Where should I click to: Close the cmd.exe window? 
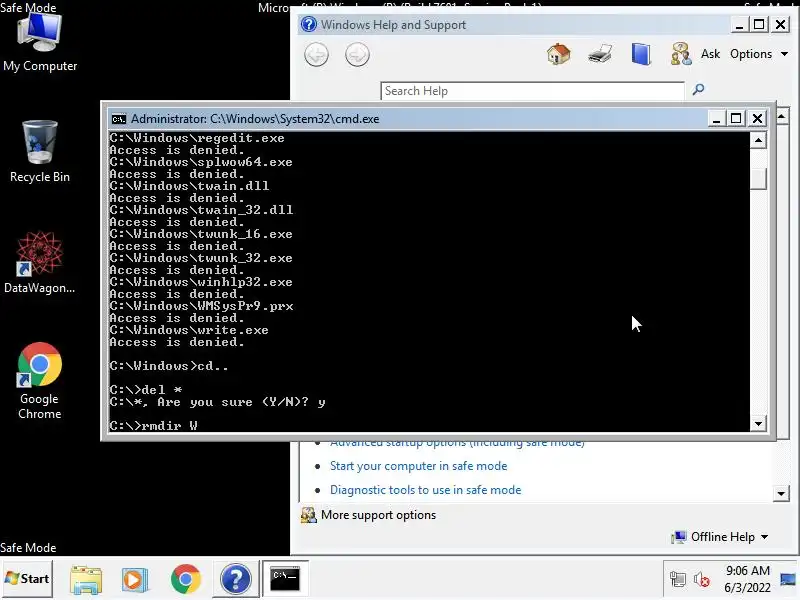(x=758, y=119)
